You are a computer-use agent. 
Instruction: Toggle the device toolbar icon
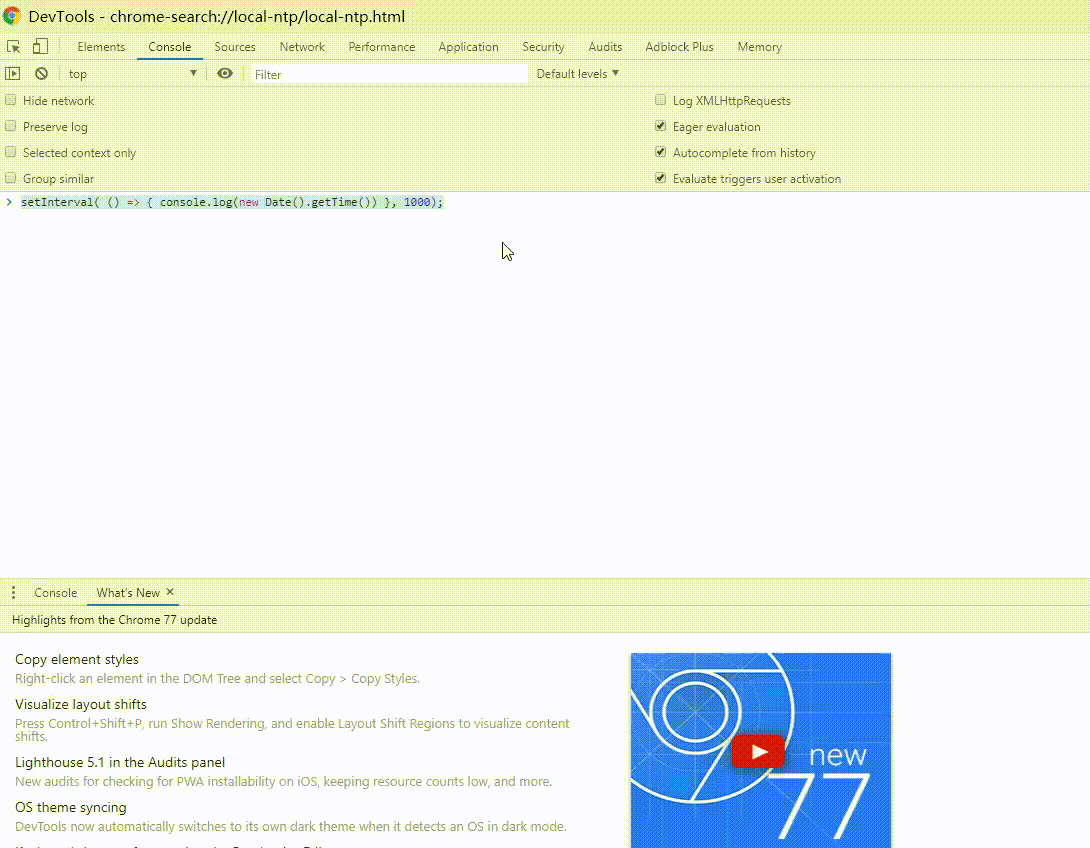click(x=40, y=47)
